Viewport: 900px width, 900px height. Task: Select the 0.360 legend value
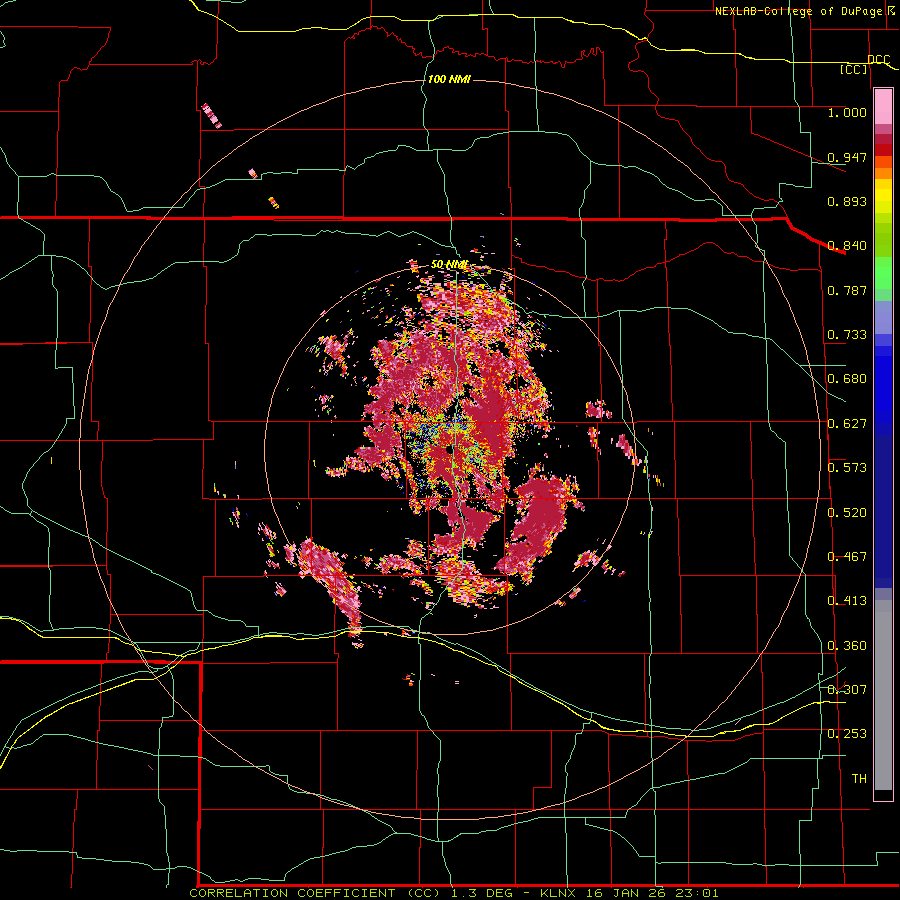coord(847,646)
